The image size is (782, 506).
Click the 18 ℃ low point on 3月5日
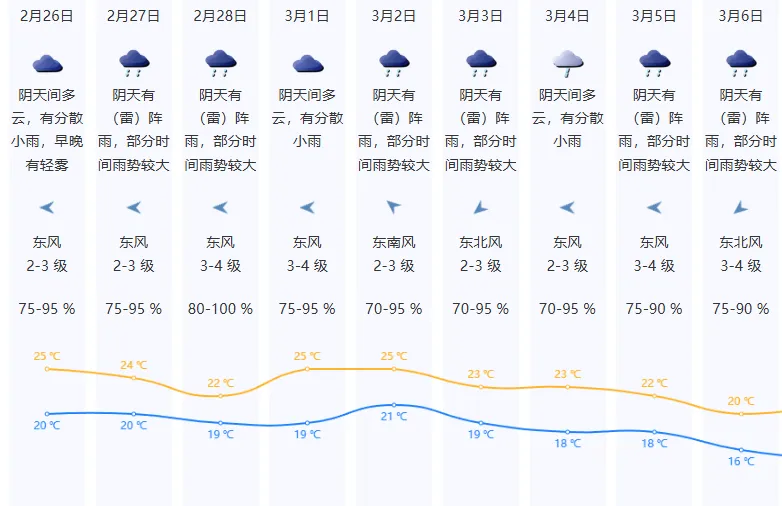654,432
